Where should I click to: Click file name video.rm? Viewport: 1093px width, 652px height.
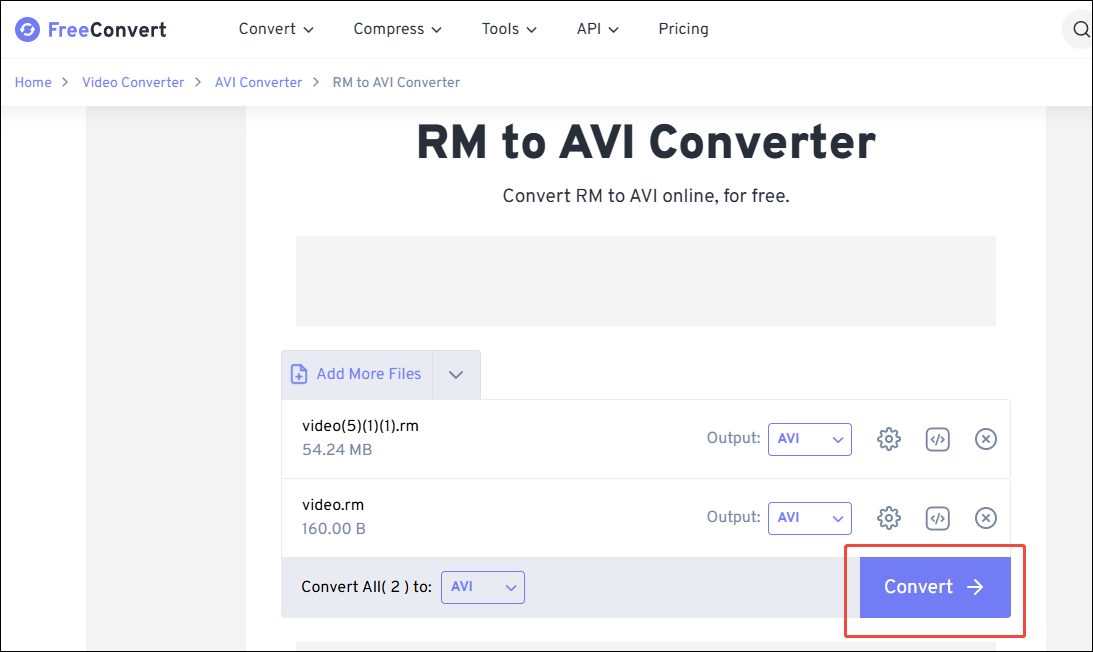[333, 505]
